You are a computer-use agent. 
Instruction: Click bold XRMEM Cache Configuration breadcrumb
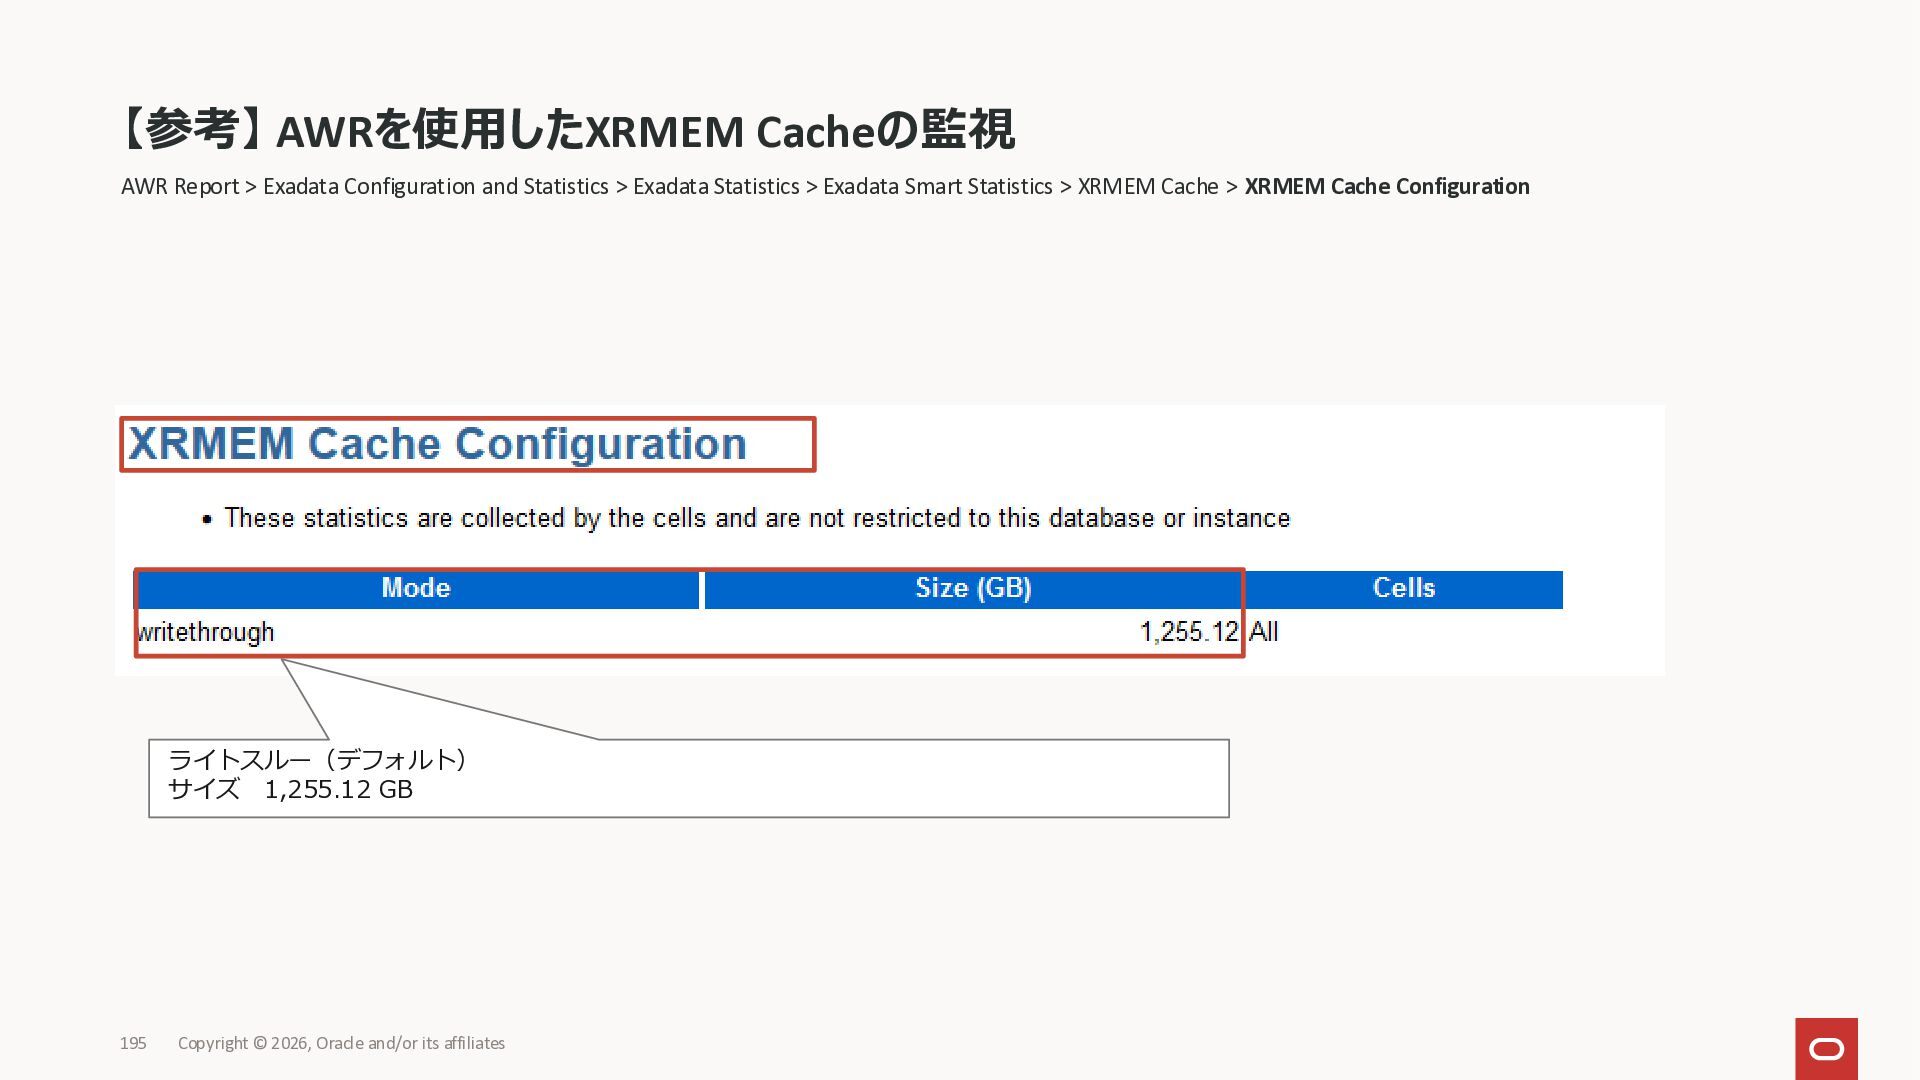[1386, 187]
